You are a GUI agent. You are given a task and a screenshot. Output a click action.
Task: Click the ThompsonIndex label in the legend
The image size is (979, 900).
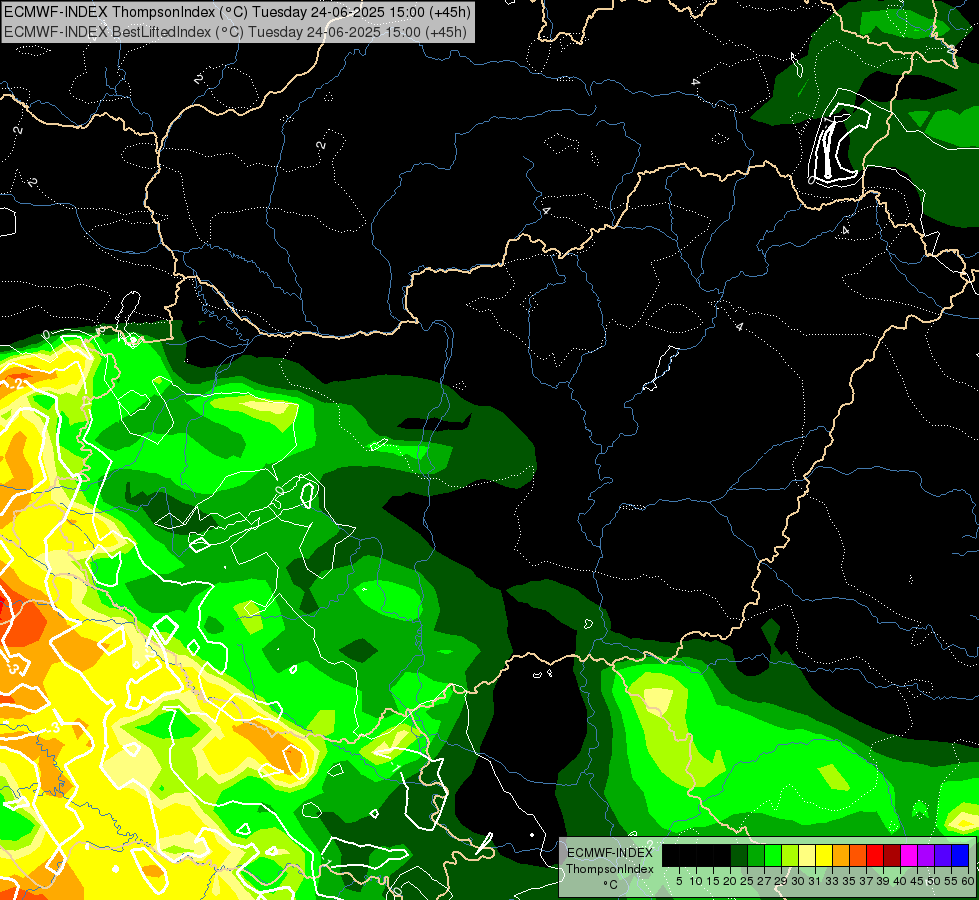610,869
